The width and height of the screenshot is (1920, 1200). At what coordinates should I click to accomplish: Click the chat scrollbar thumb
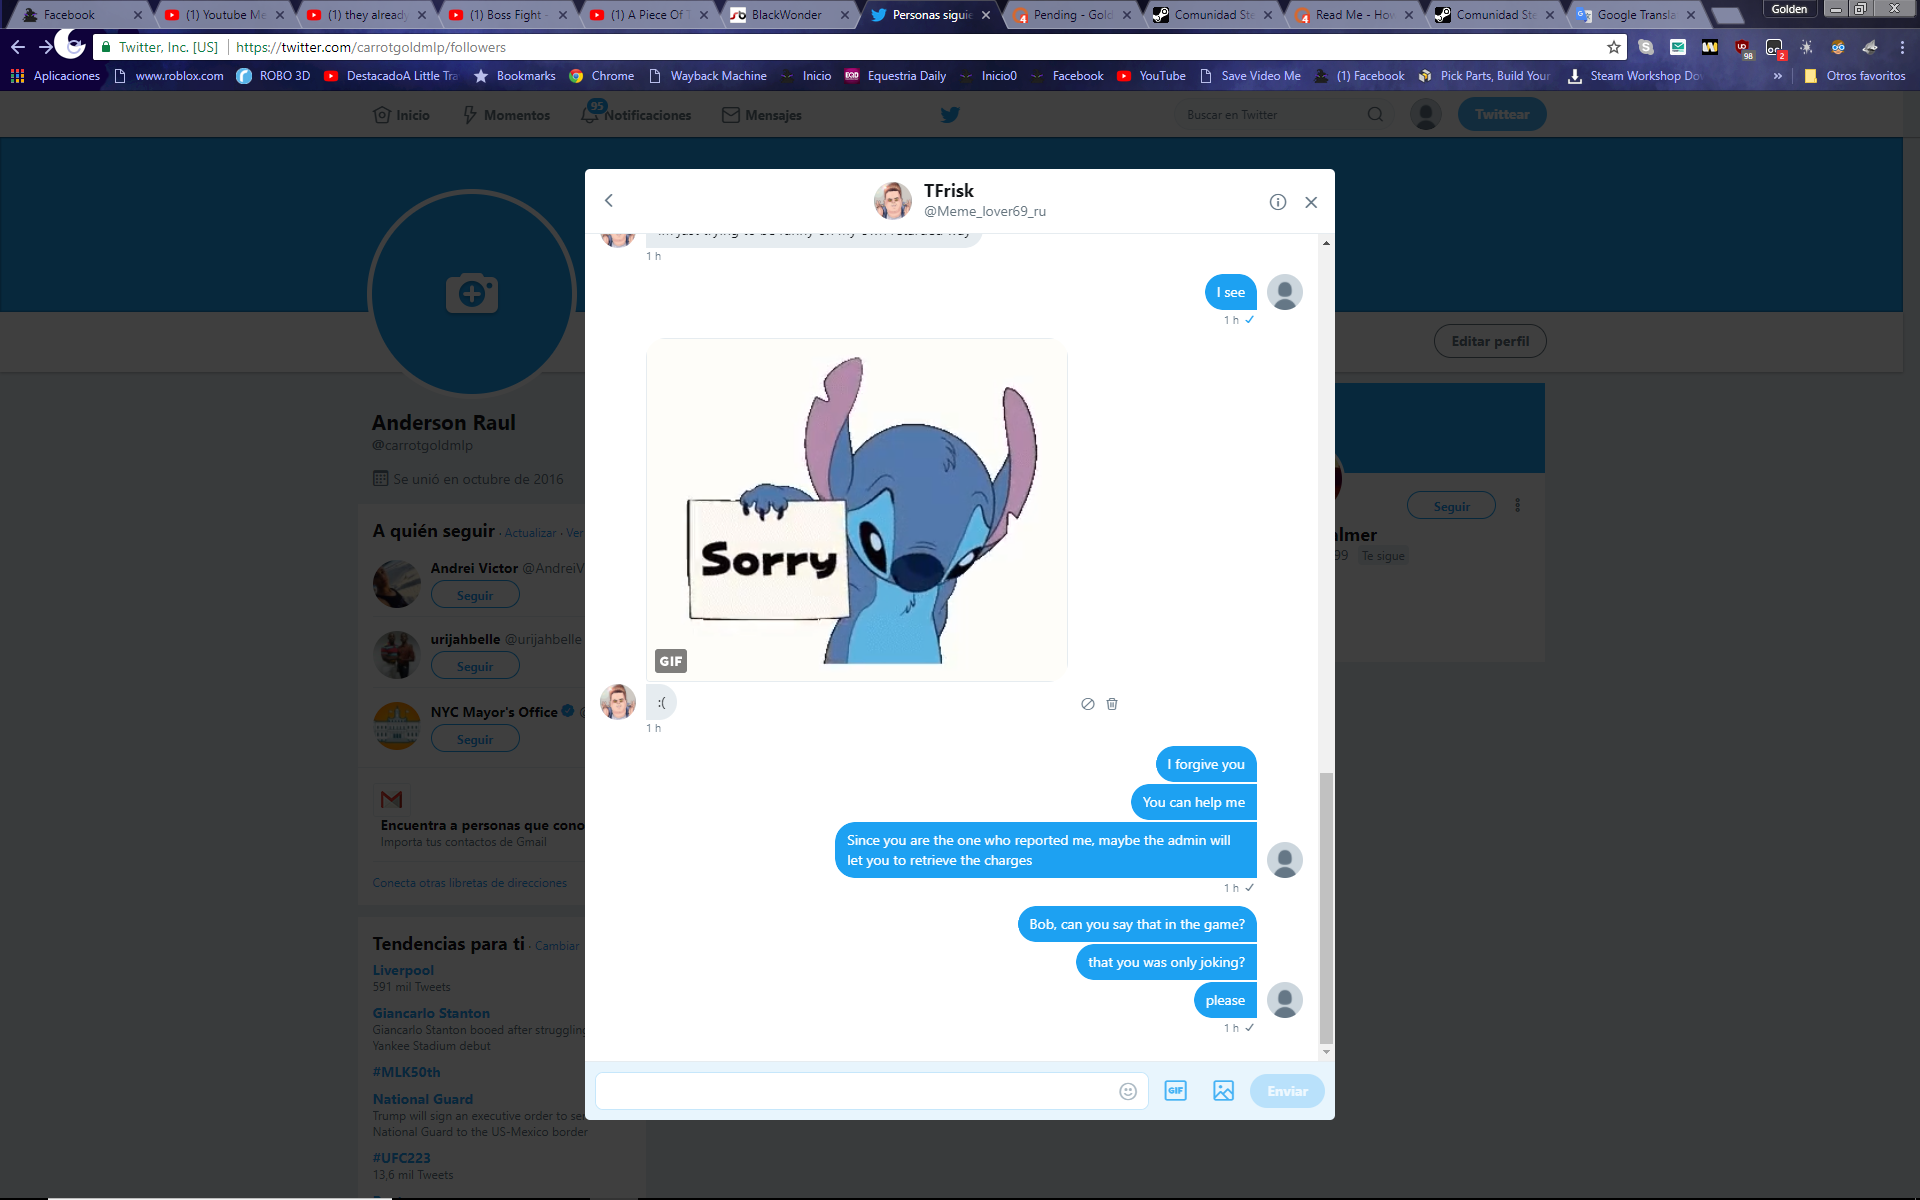[x=1326, y=907]
